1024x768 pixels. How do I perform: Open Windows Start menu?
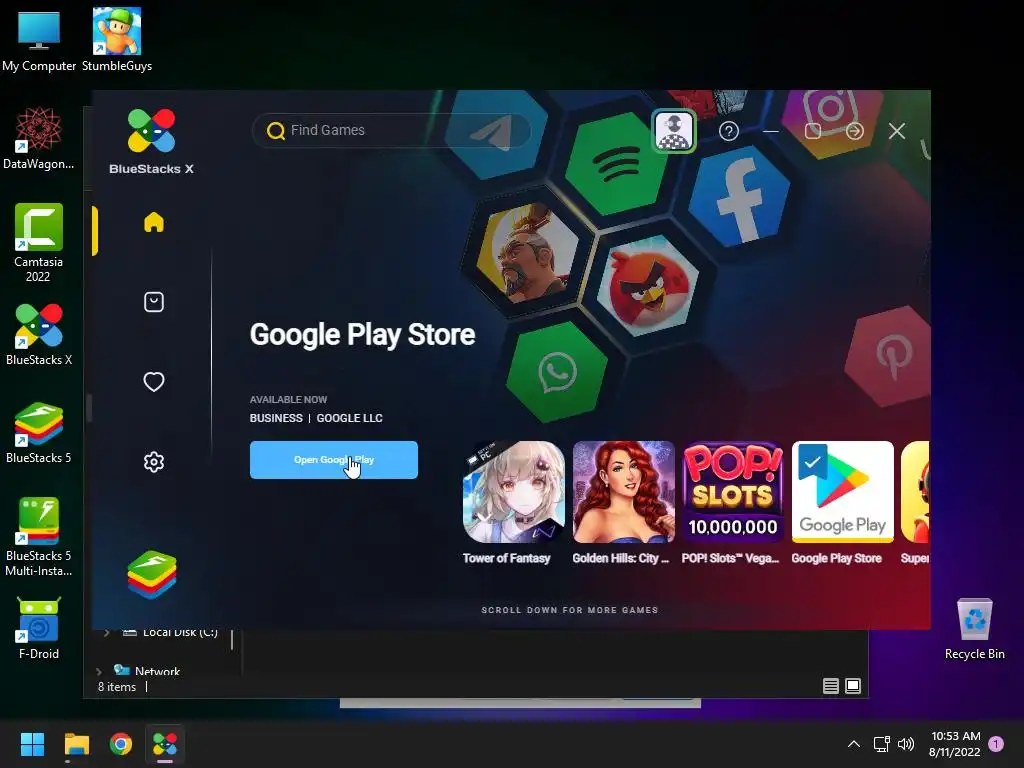point(32,744)
